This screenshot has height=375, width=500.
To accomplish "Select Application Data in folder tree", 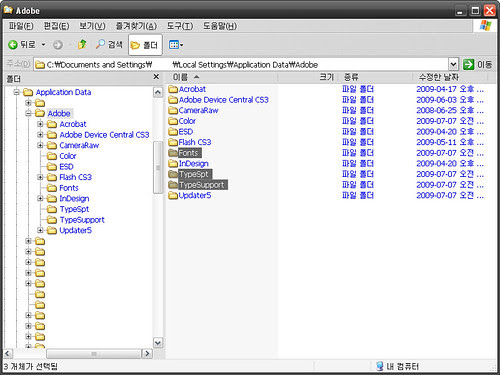I will [x=63, y=92].
